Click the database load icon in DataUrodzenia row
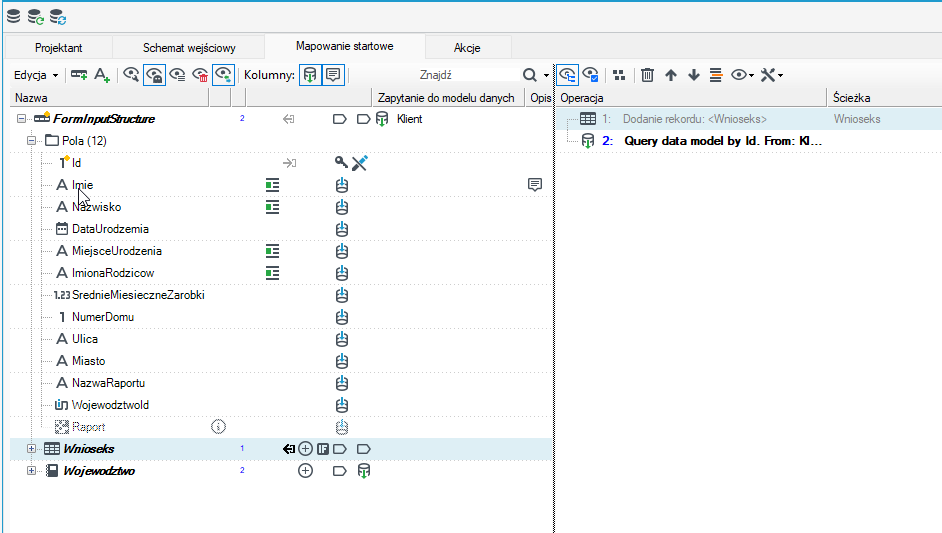Viewport: 942px width, 533px height. (342, 229)
